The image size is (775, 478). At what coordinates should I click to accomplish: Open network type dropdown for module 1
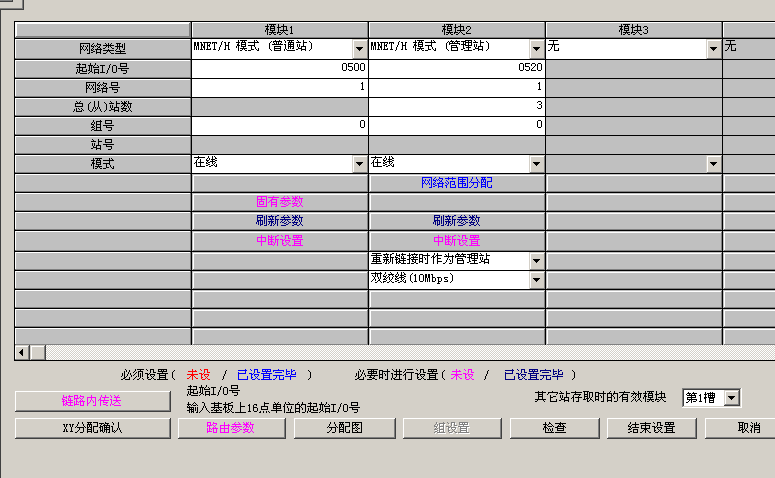coord(359,48)
